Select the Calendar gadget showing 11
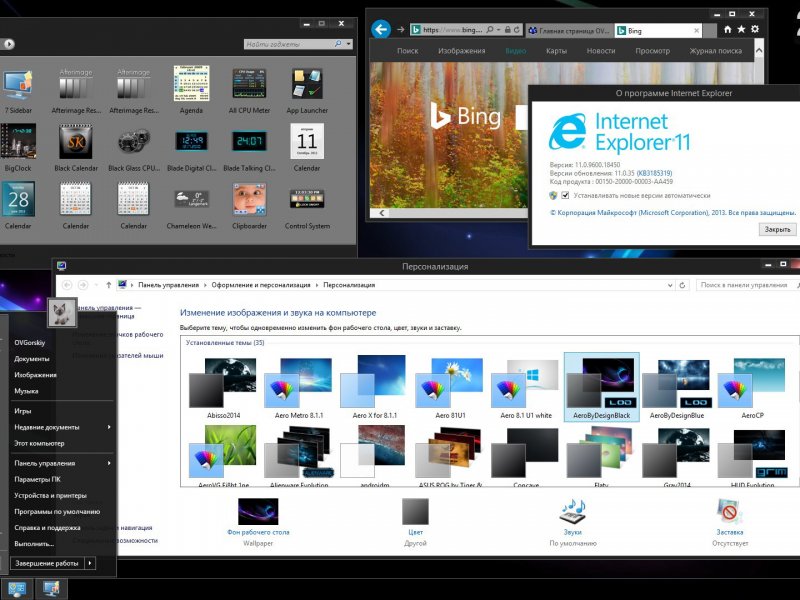The height and width of the screenshot is (600, 800). click(307, 147)
